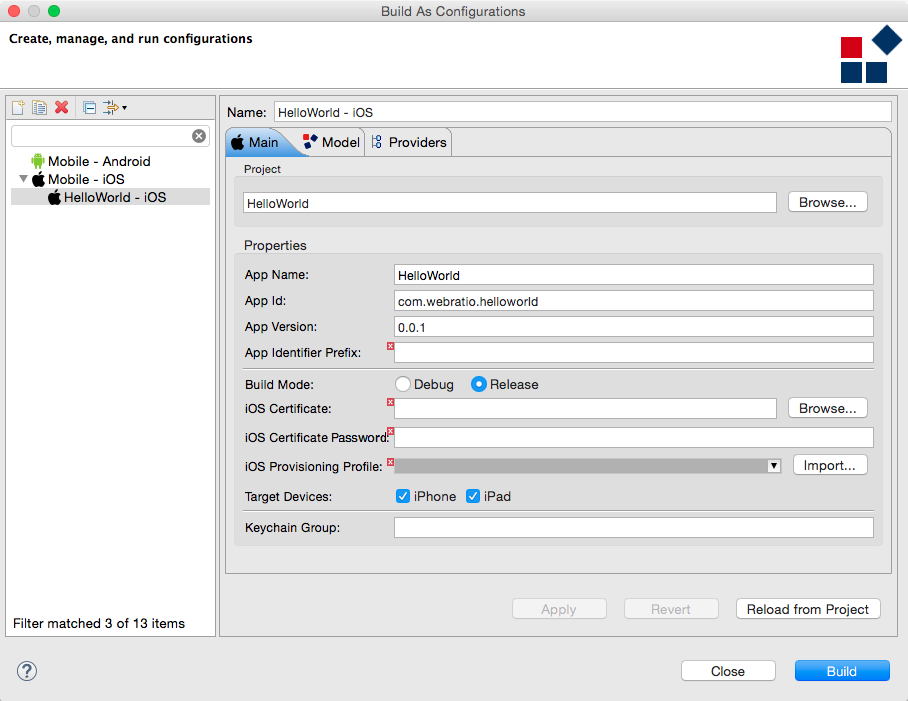The height and width of the screenshot is (701, 908).
Task: Click error marker next to Certificate Password
Action: point(391,431)
